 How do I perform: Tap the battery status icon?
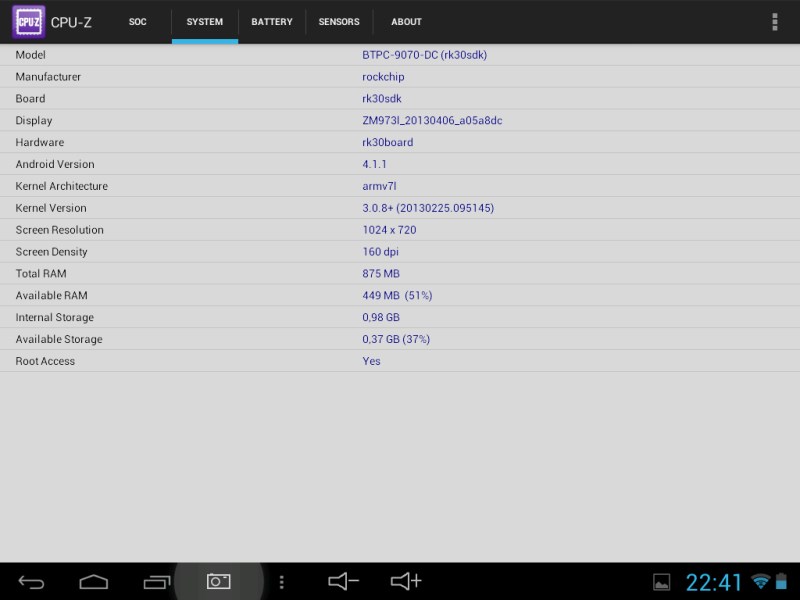pos(783,582)
